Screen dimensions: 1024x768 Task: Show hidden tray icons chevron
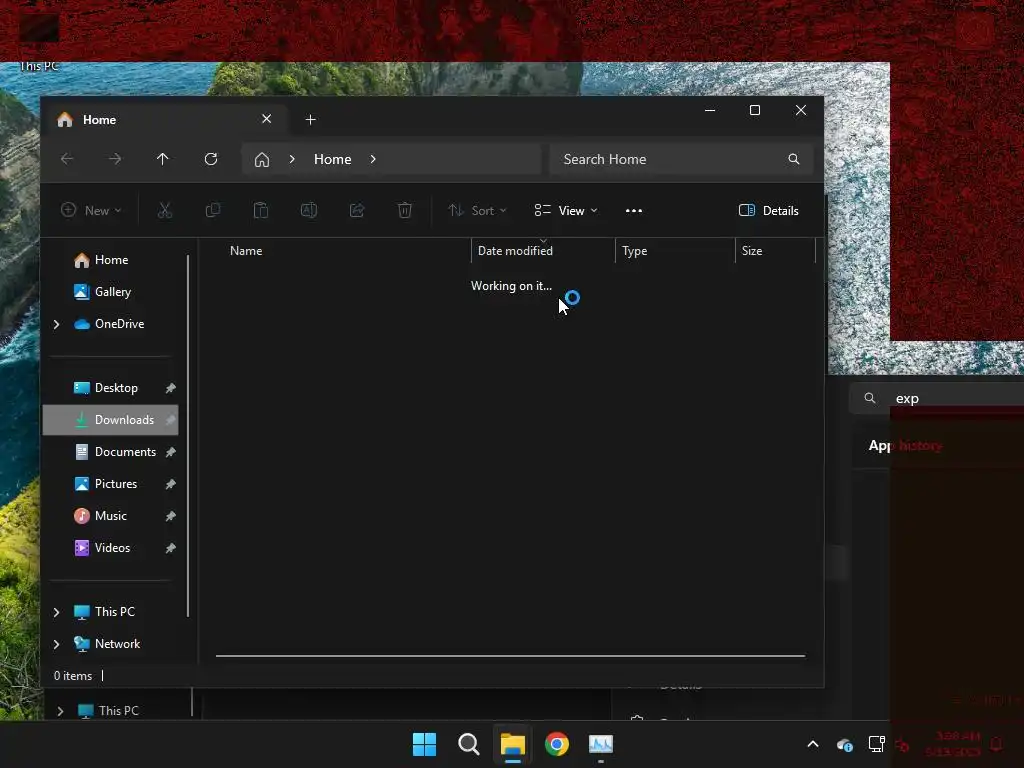(x=813, y=744)
